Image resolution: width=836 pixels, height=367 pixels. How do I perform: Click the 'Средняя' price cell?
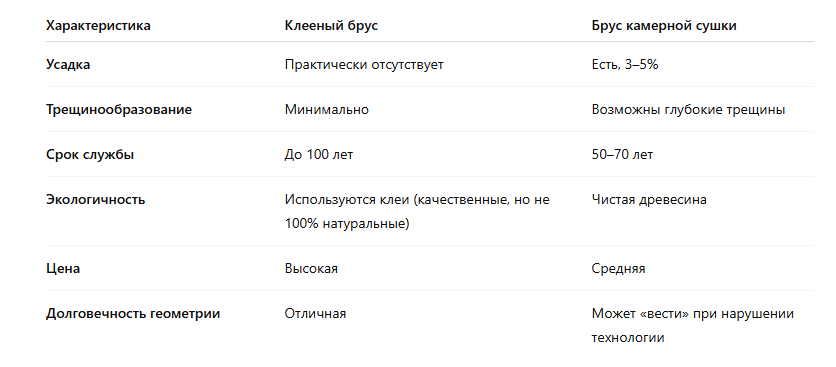[618, 268]
